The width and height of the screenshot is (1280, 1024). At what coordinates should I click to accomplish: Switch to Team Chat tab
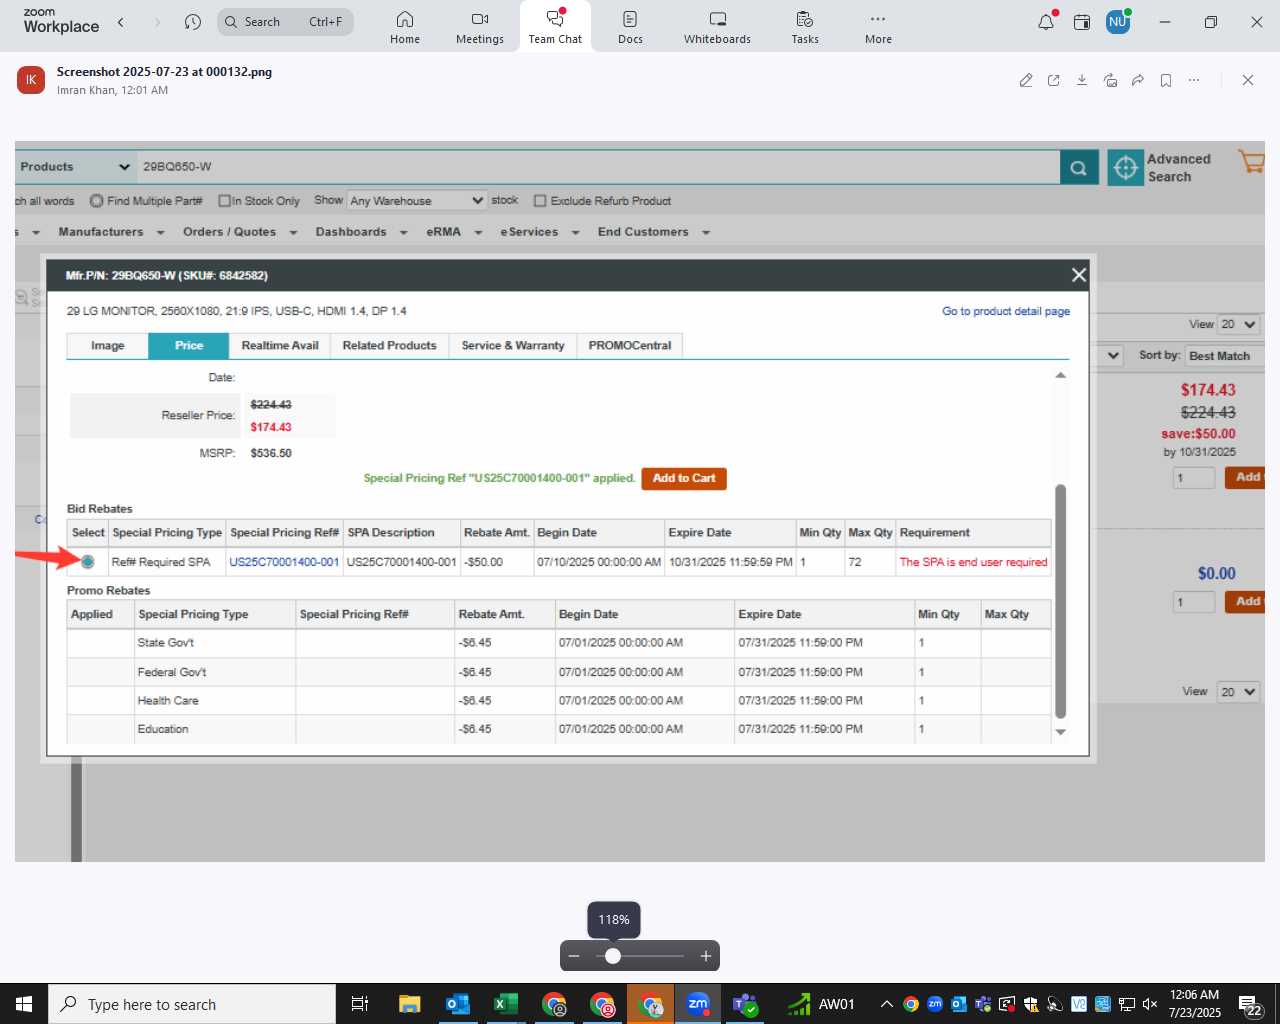555,27
